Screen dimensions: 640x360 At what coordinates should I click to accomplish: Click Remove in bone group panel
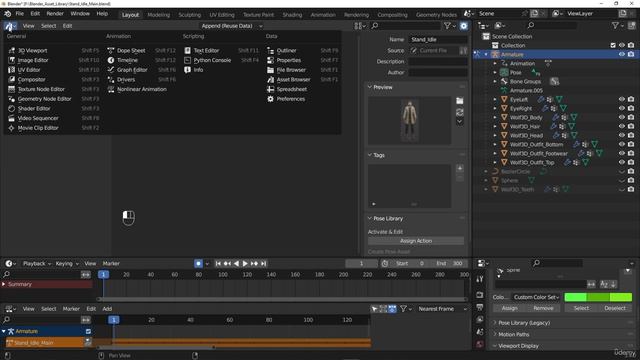(543, 308)
